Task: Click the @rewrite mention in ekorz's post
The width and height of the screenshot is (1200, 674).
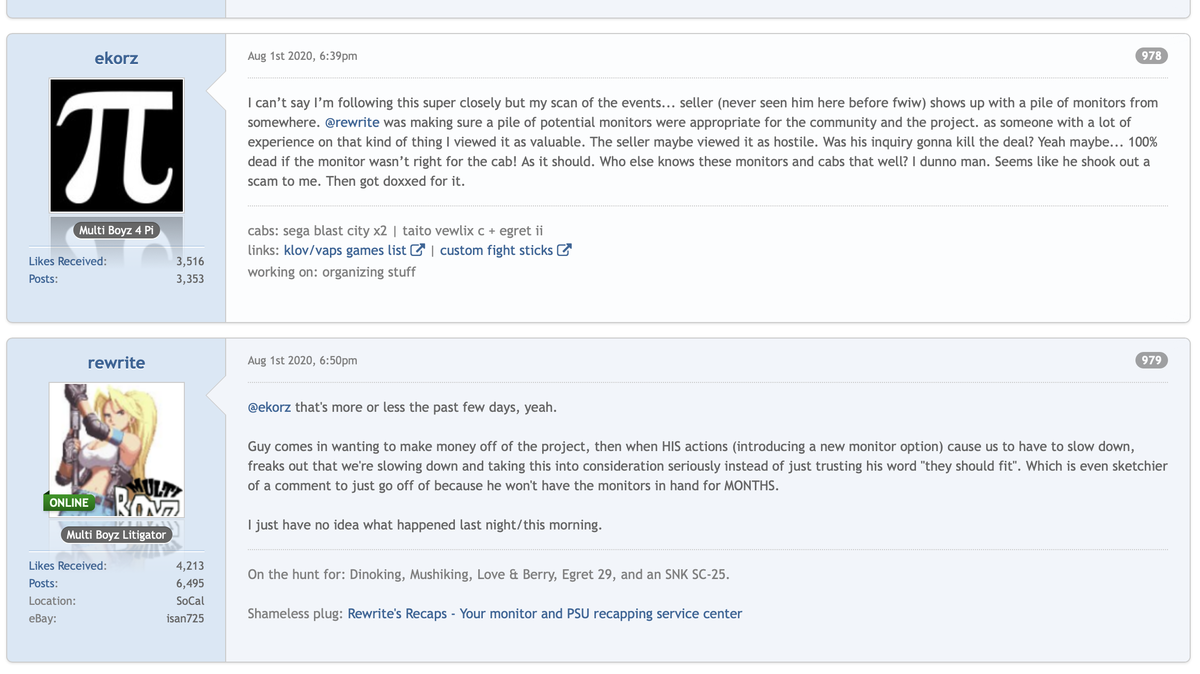Action: pos(352,122)
